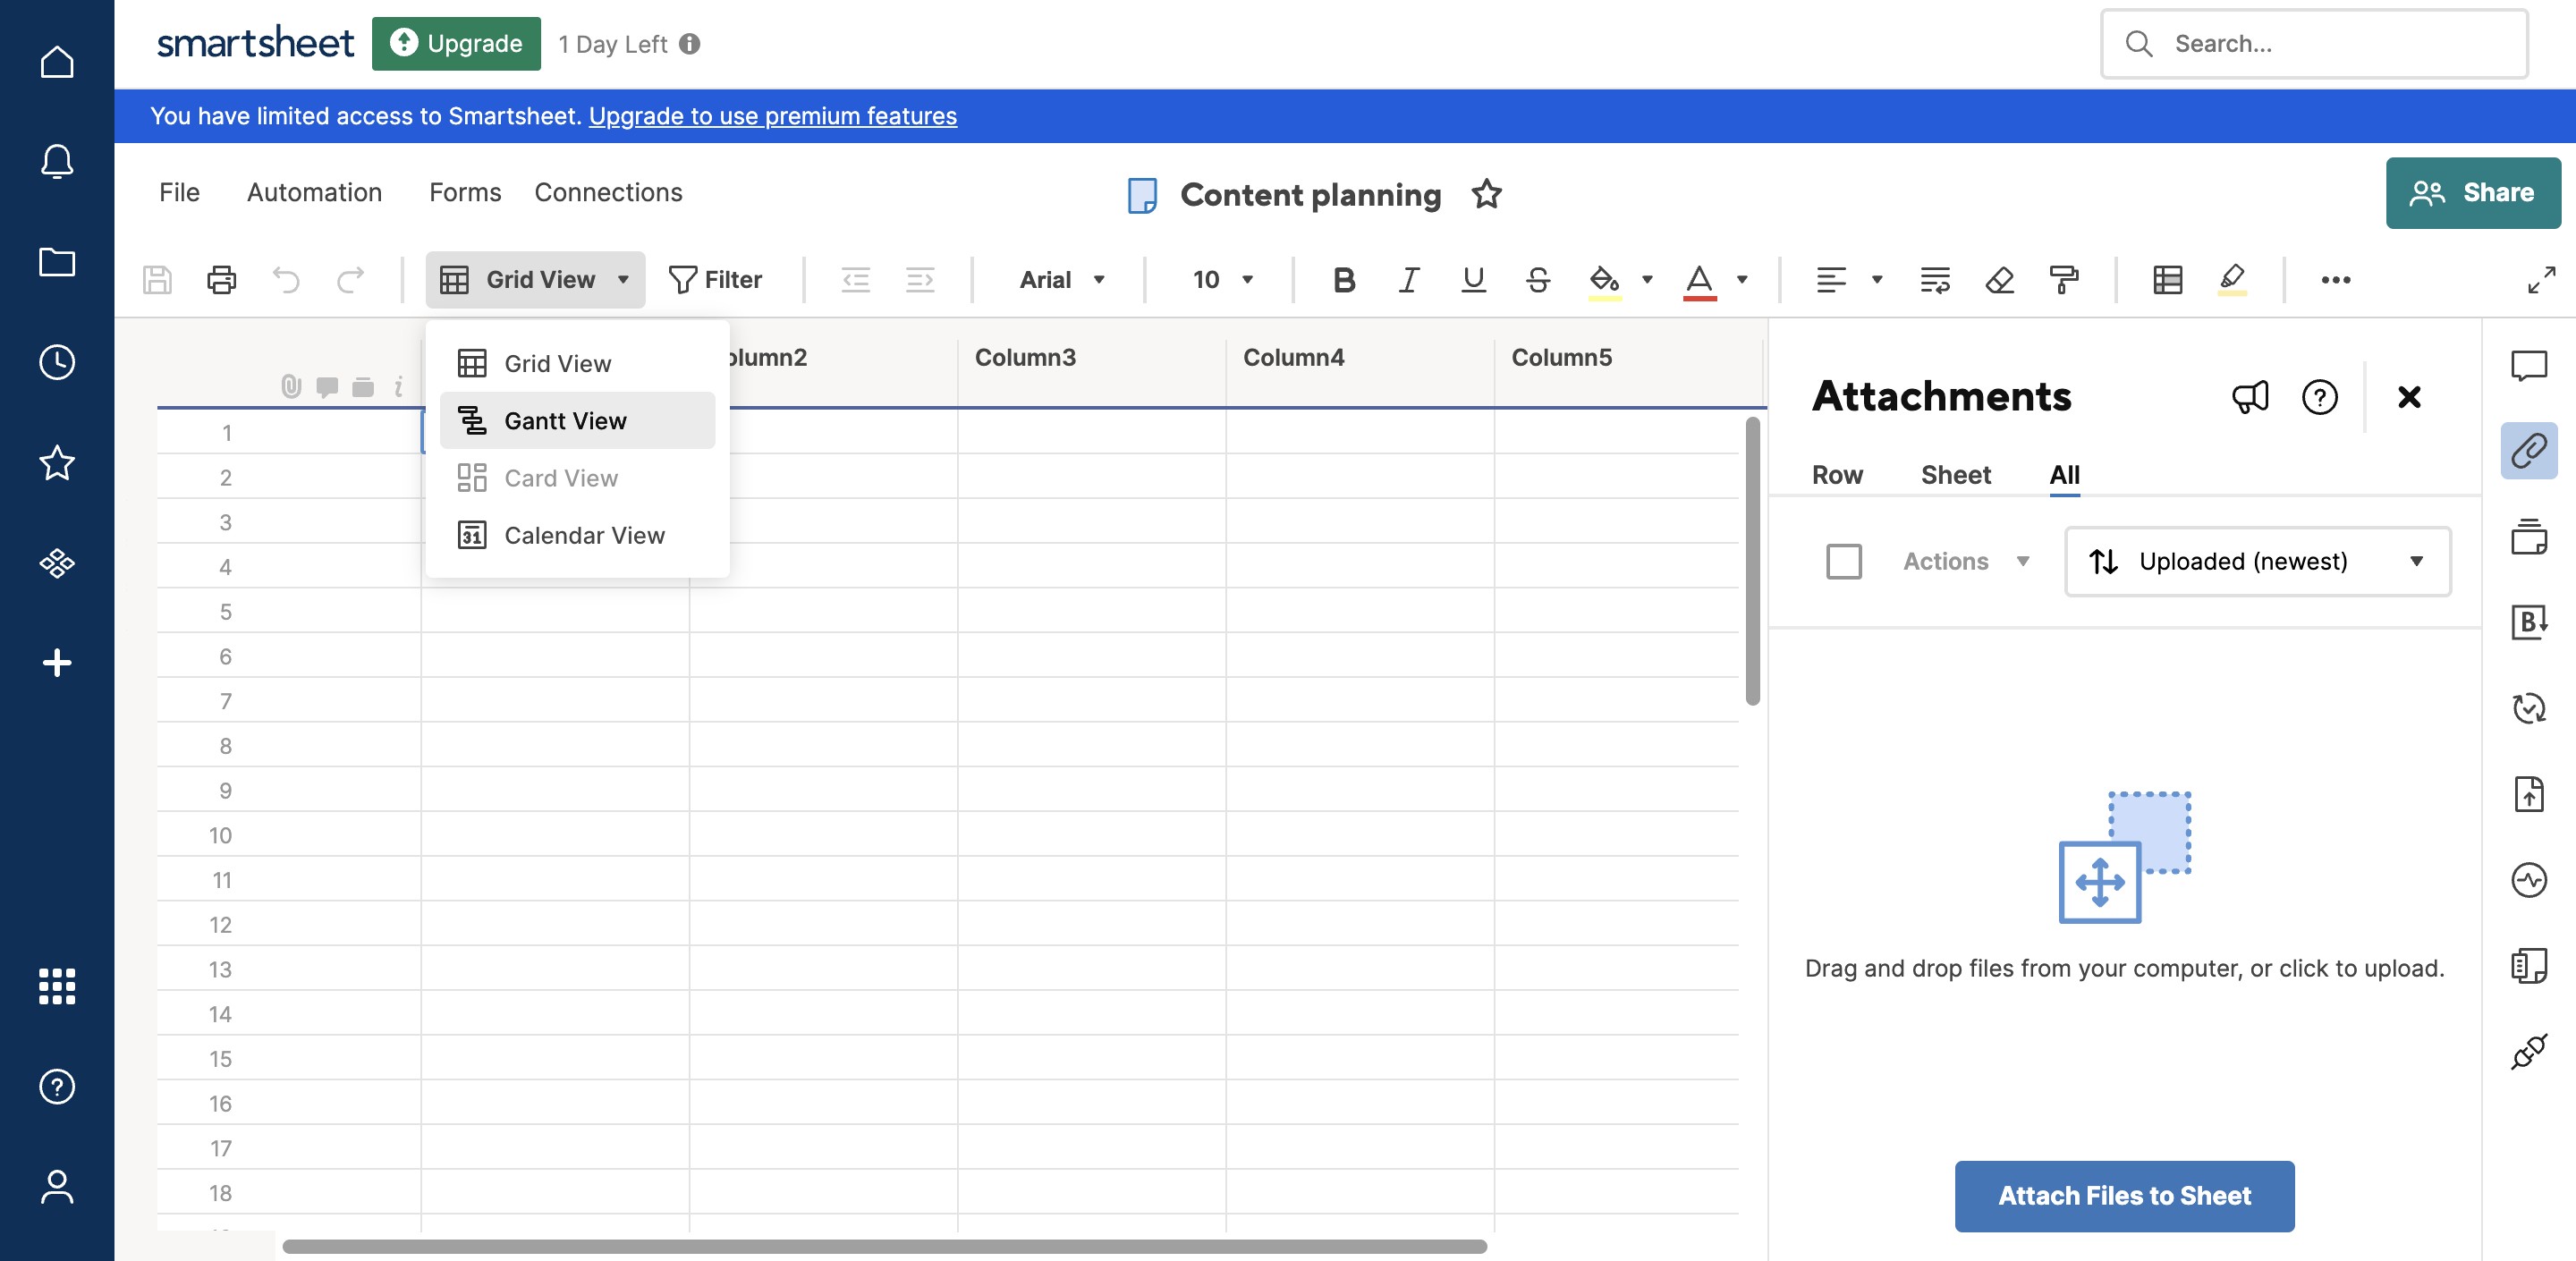Click the strikethrough formatting icon

tap(1537, 280)
